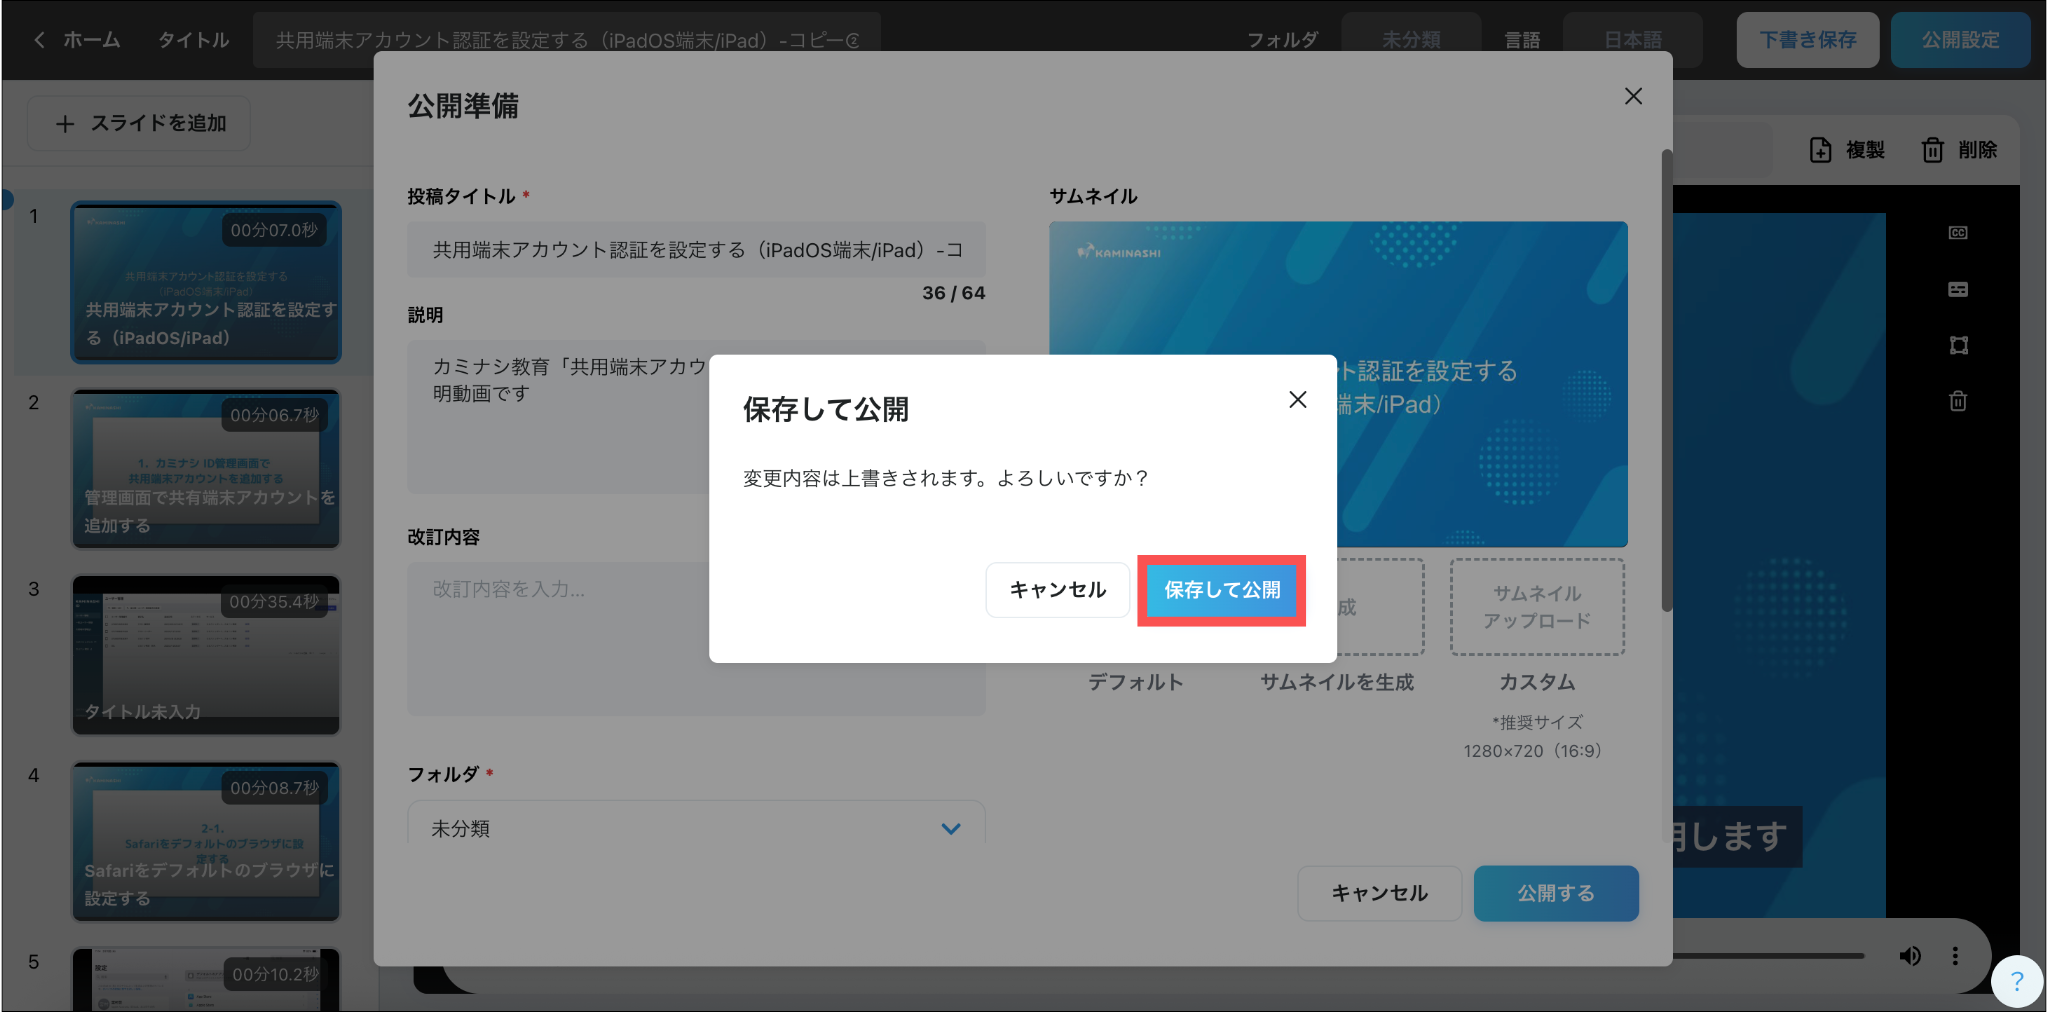Click キャンセル in the 公開準備 panel
2048x1012 pixels.
coord(1379,893)
